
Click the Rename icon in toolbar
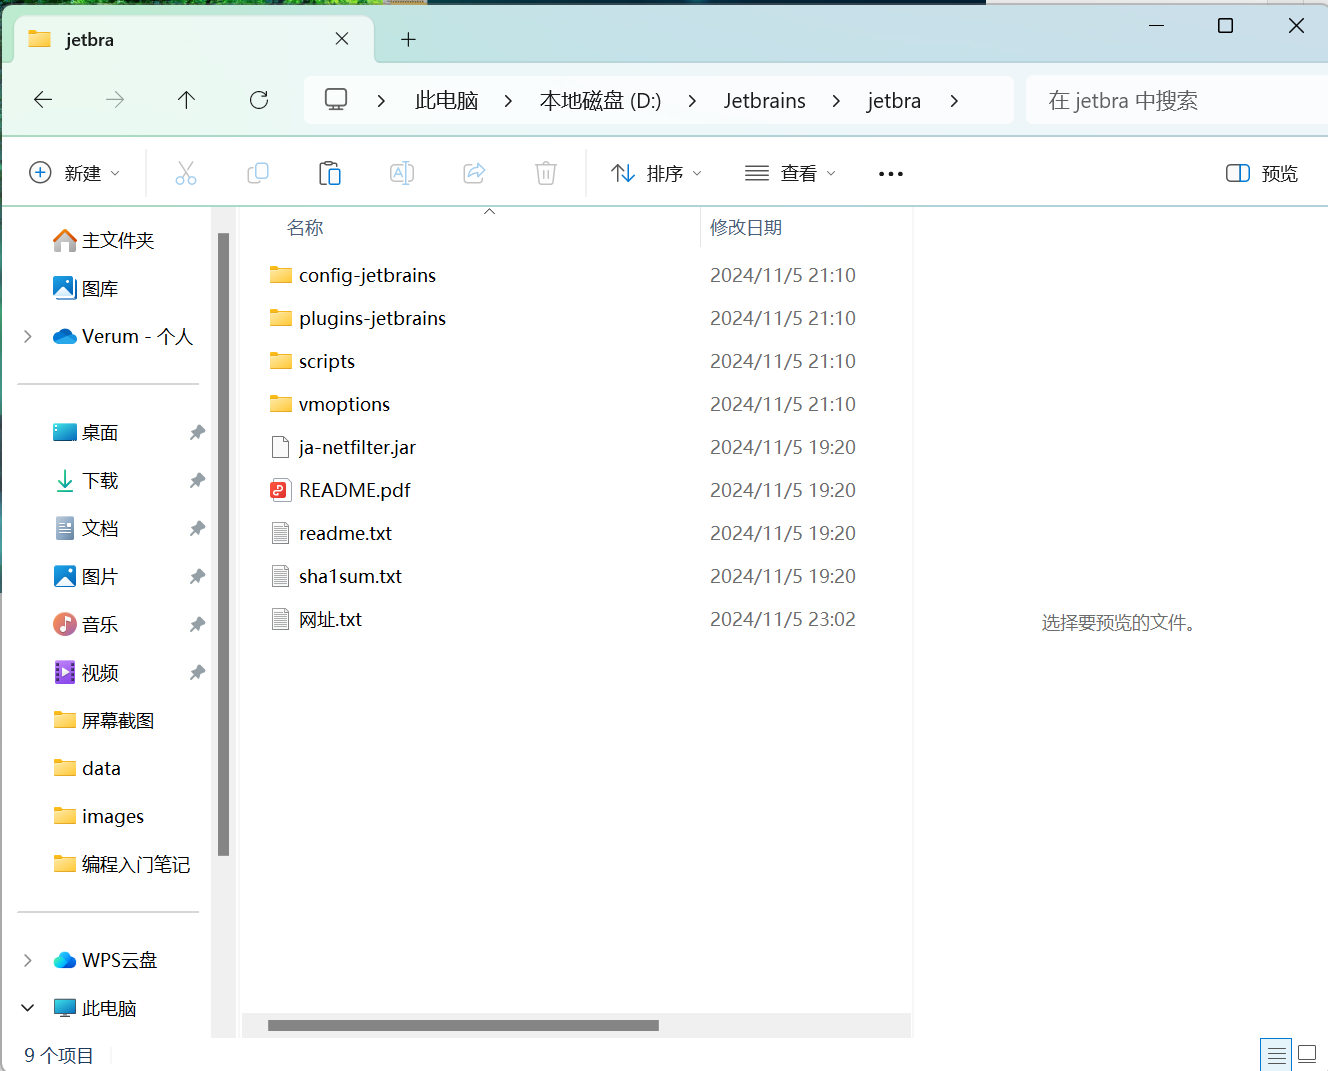coord(402,173)
